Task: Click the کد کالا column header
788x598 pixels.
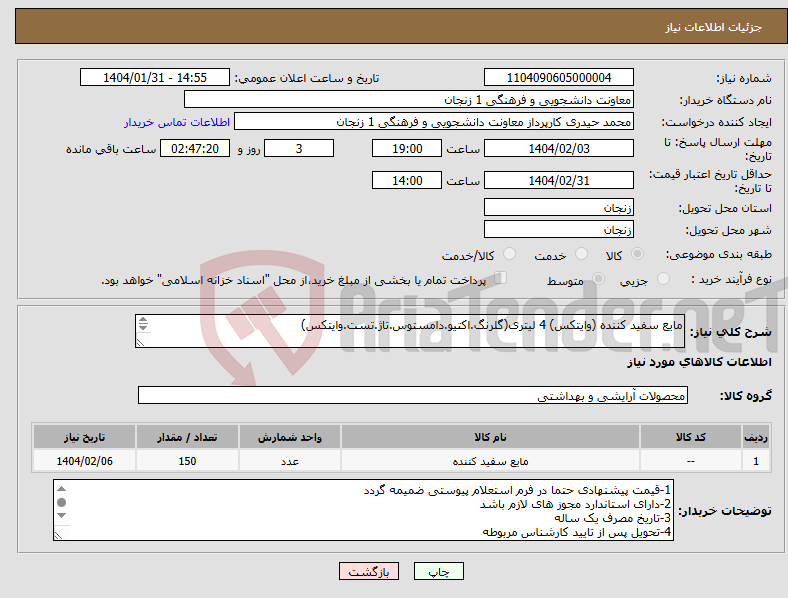Action: (691, 437)
